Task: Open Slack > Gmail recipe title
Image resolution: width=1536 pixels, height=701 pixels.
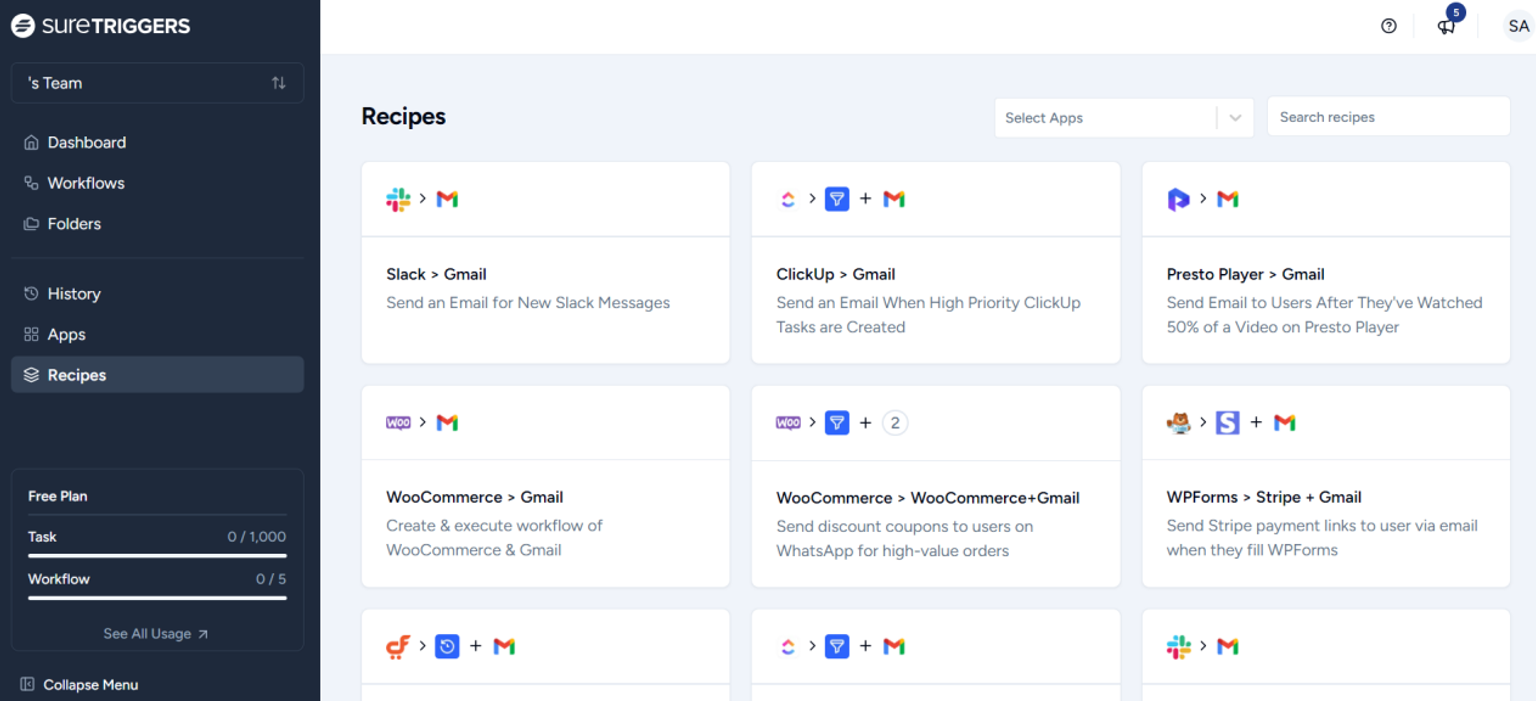Action: tap(436, 274)
